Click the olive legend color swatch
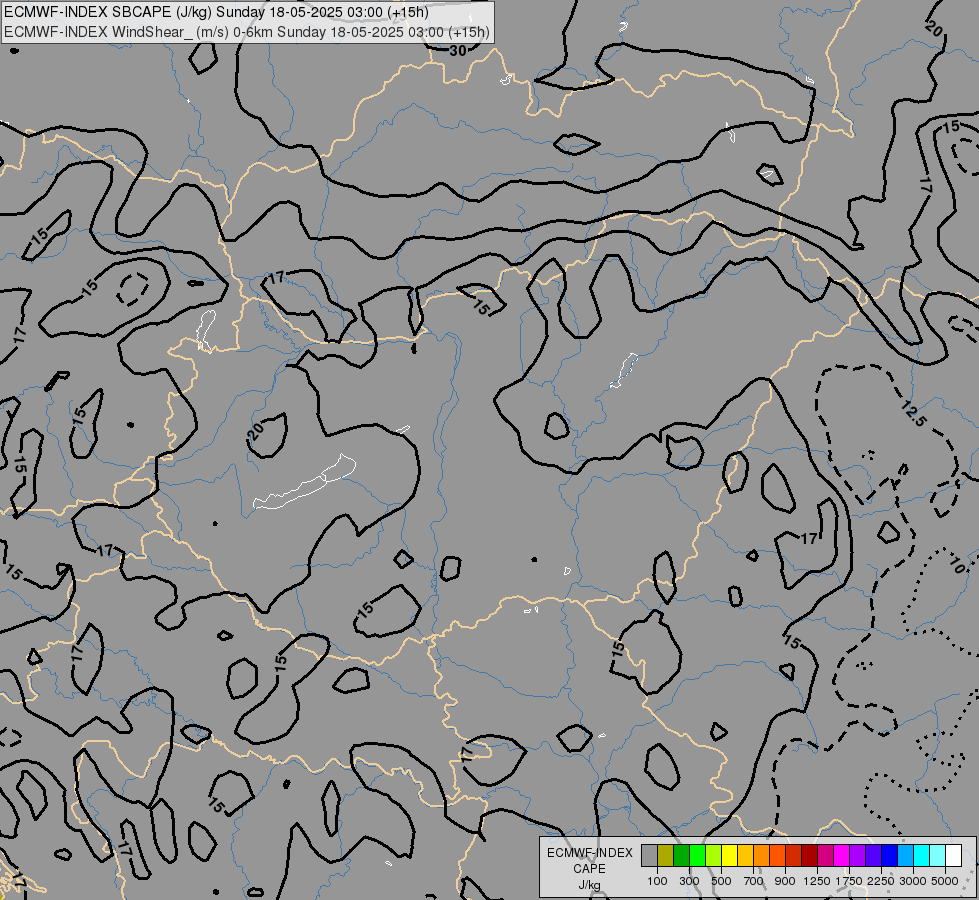 (666, 855)
